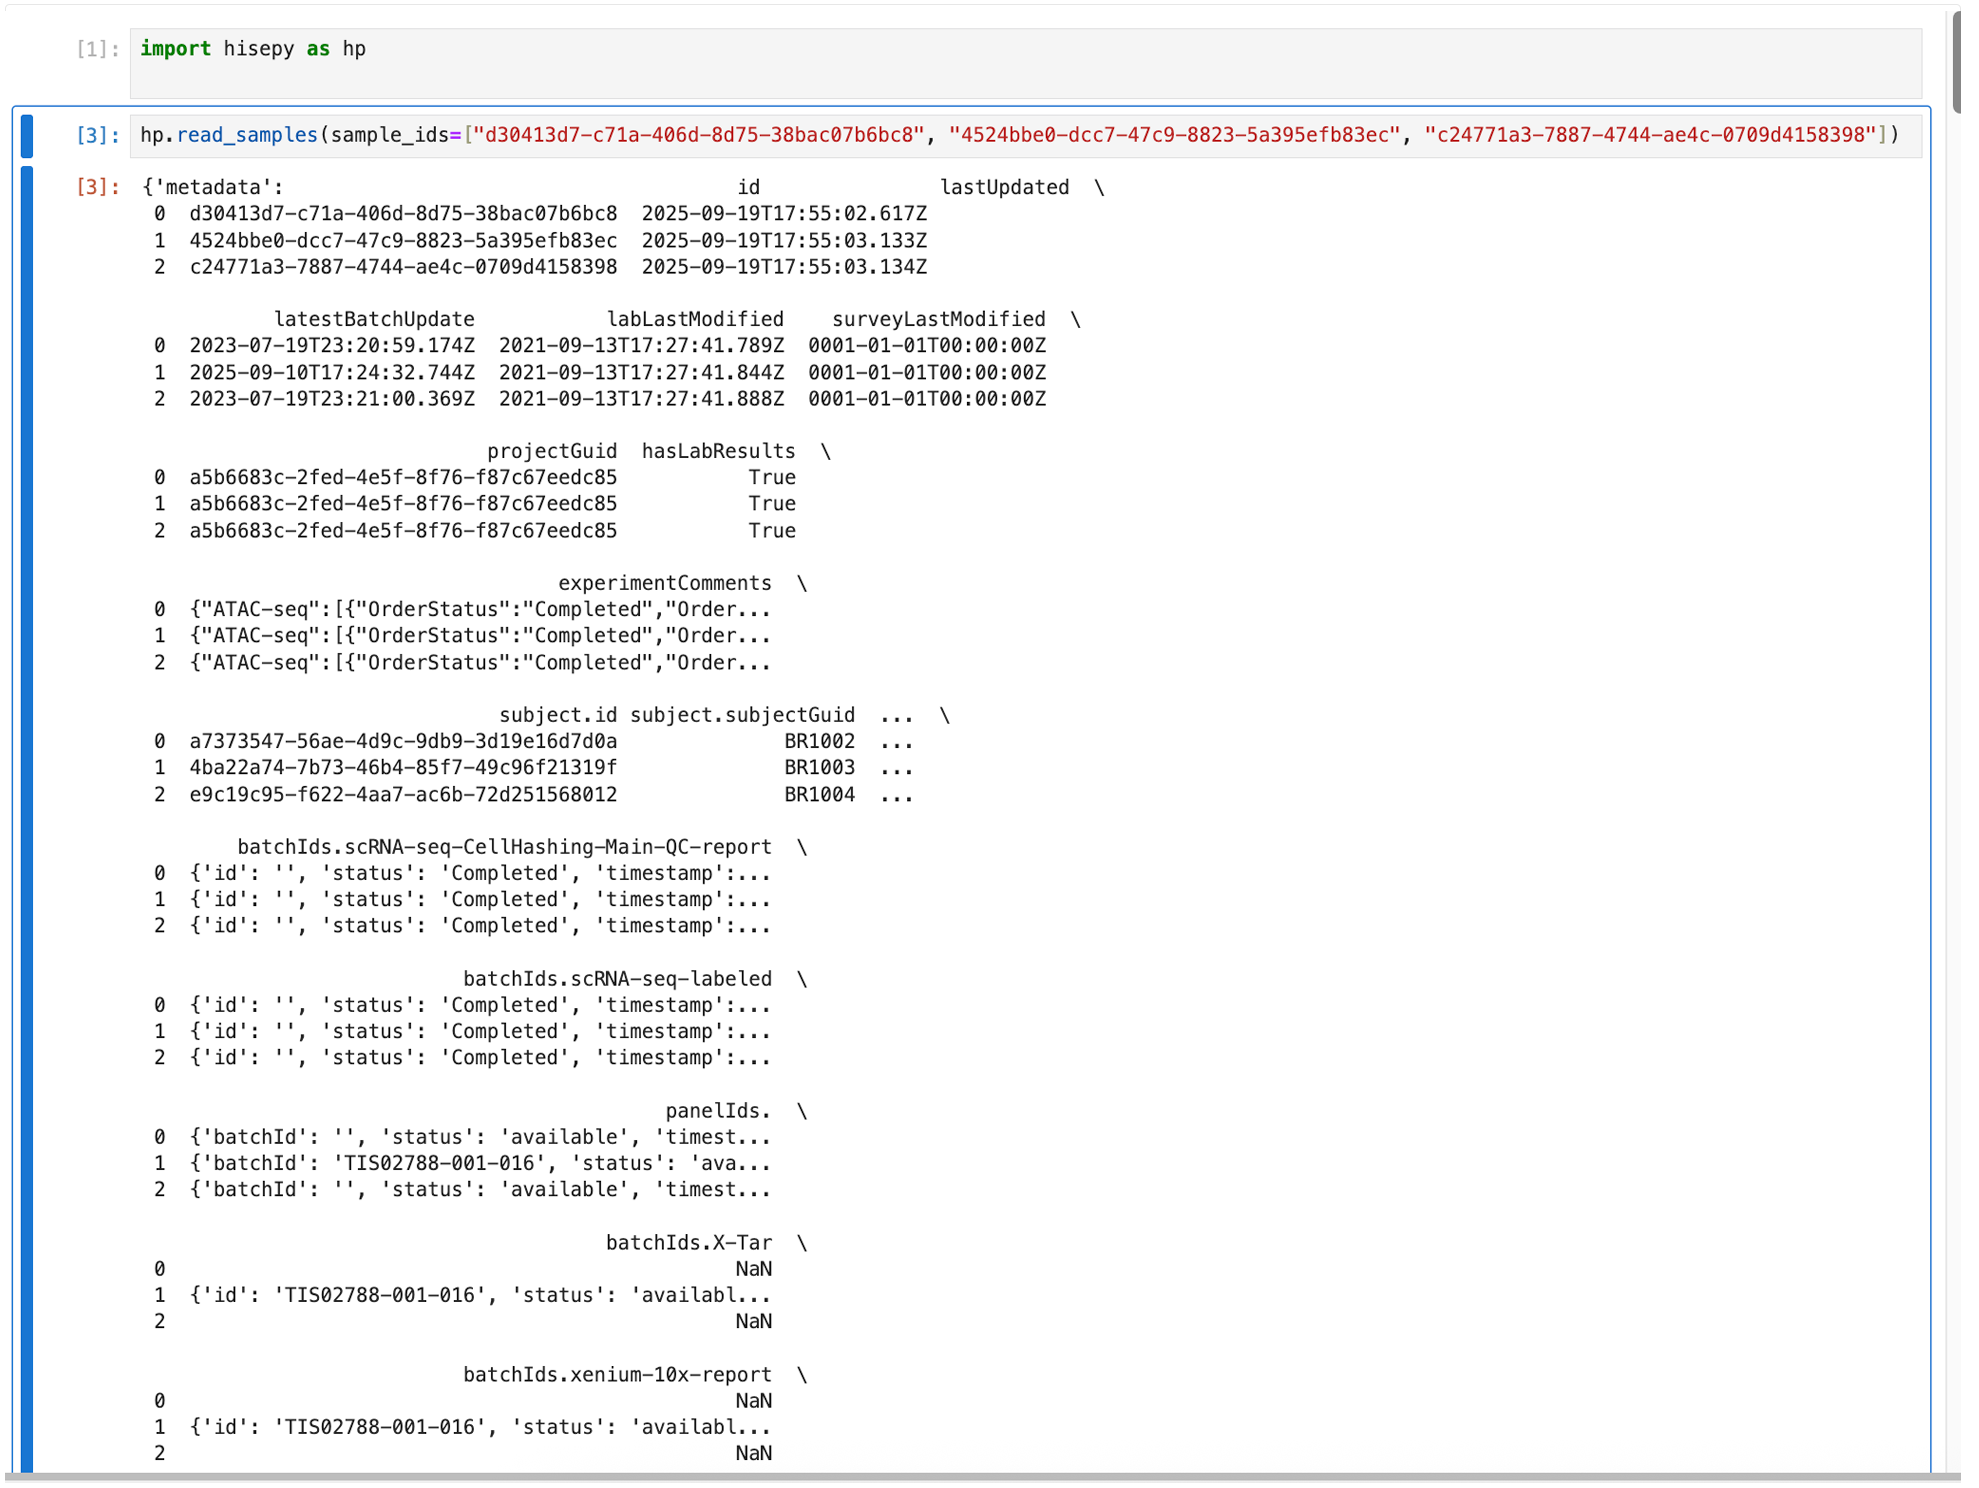The image size is (1979, 1488).
Task: Click the sample ID string starting with d30413d7 in code
Action: pyautogui.click(x=698, y=135)
